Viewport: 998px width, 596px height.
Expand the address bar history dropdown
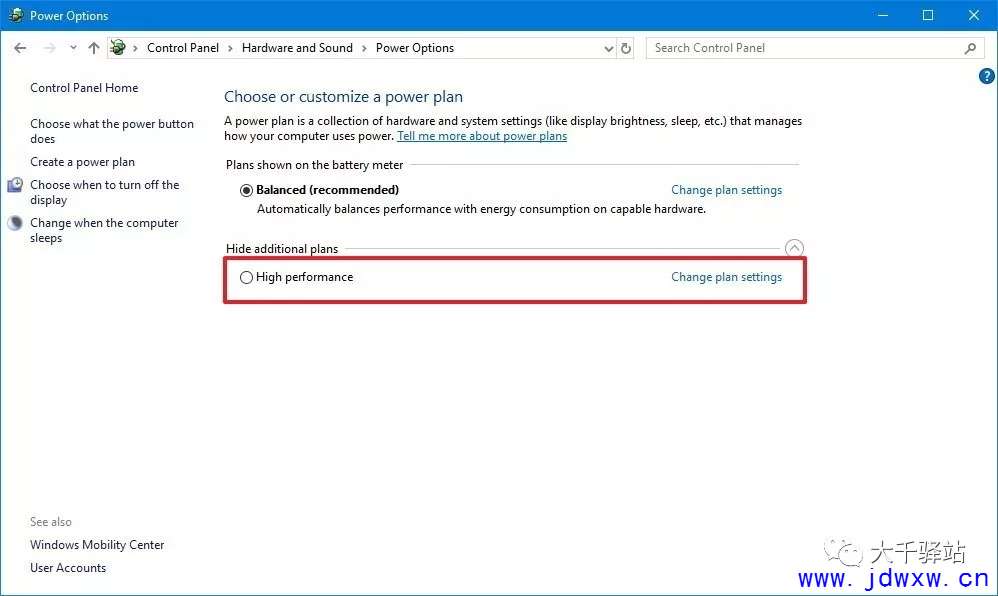point(608,48)
